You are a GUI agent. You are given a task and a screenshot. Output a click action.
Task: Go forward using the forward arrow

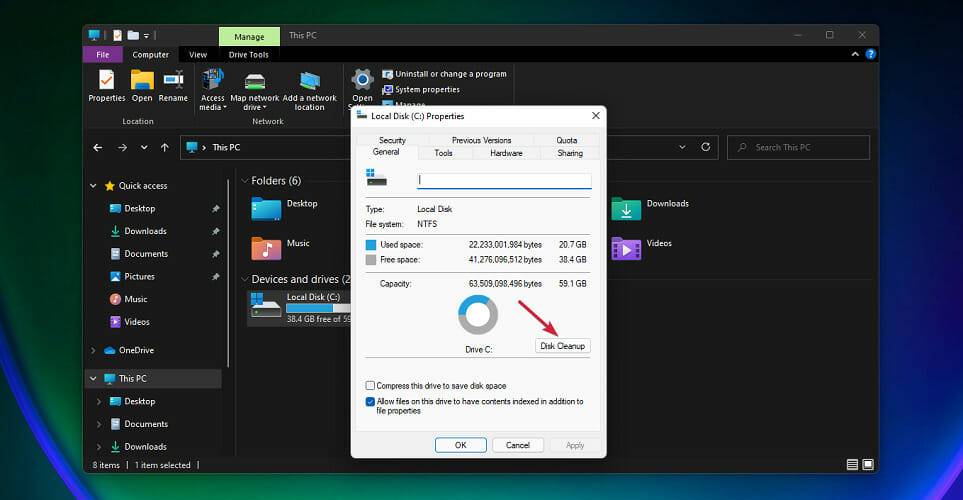[x=122, y=147]
